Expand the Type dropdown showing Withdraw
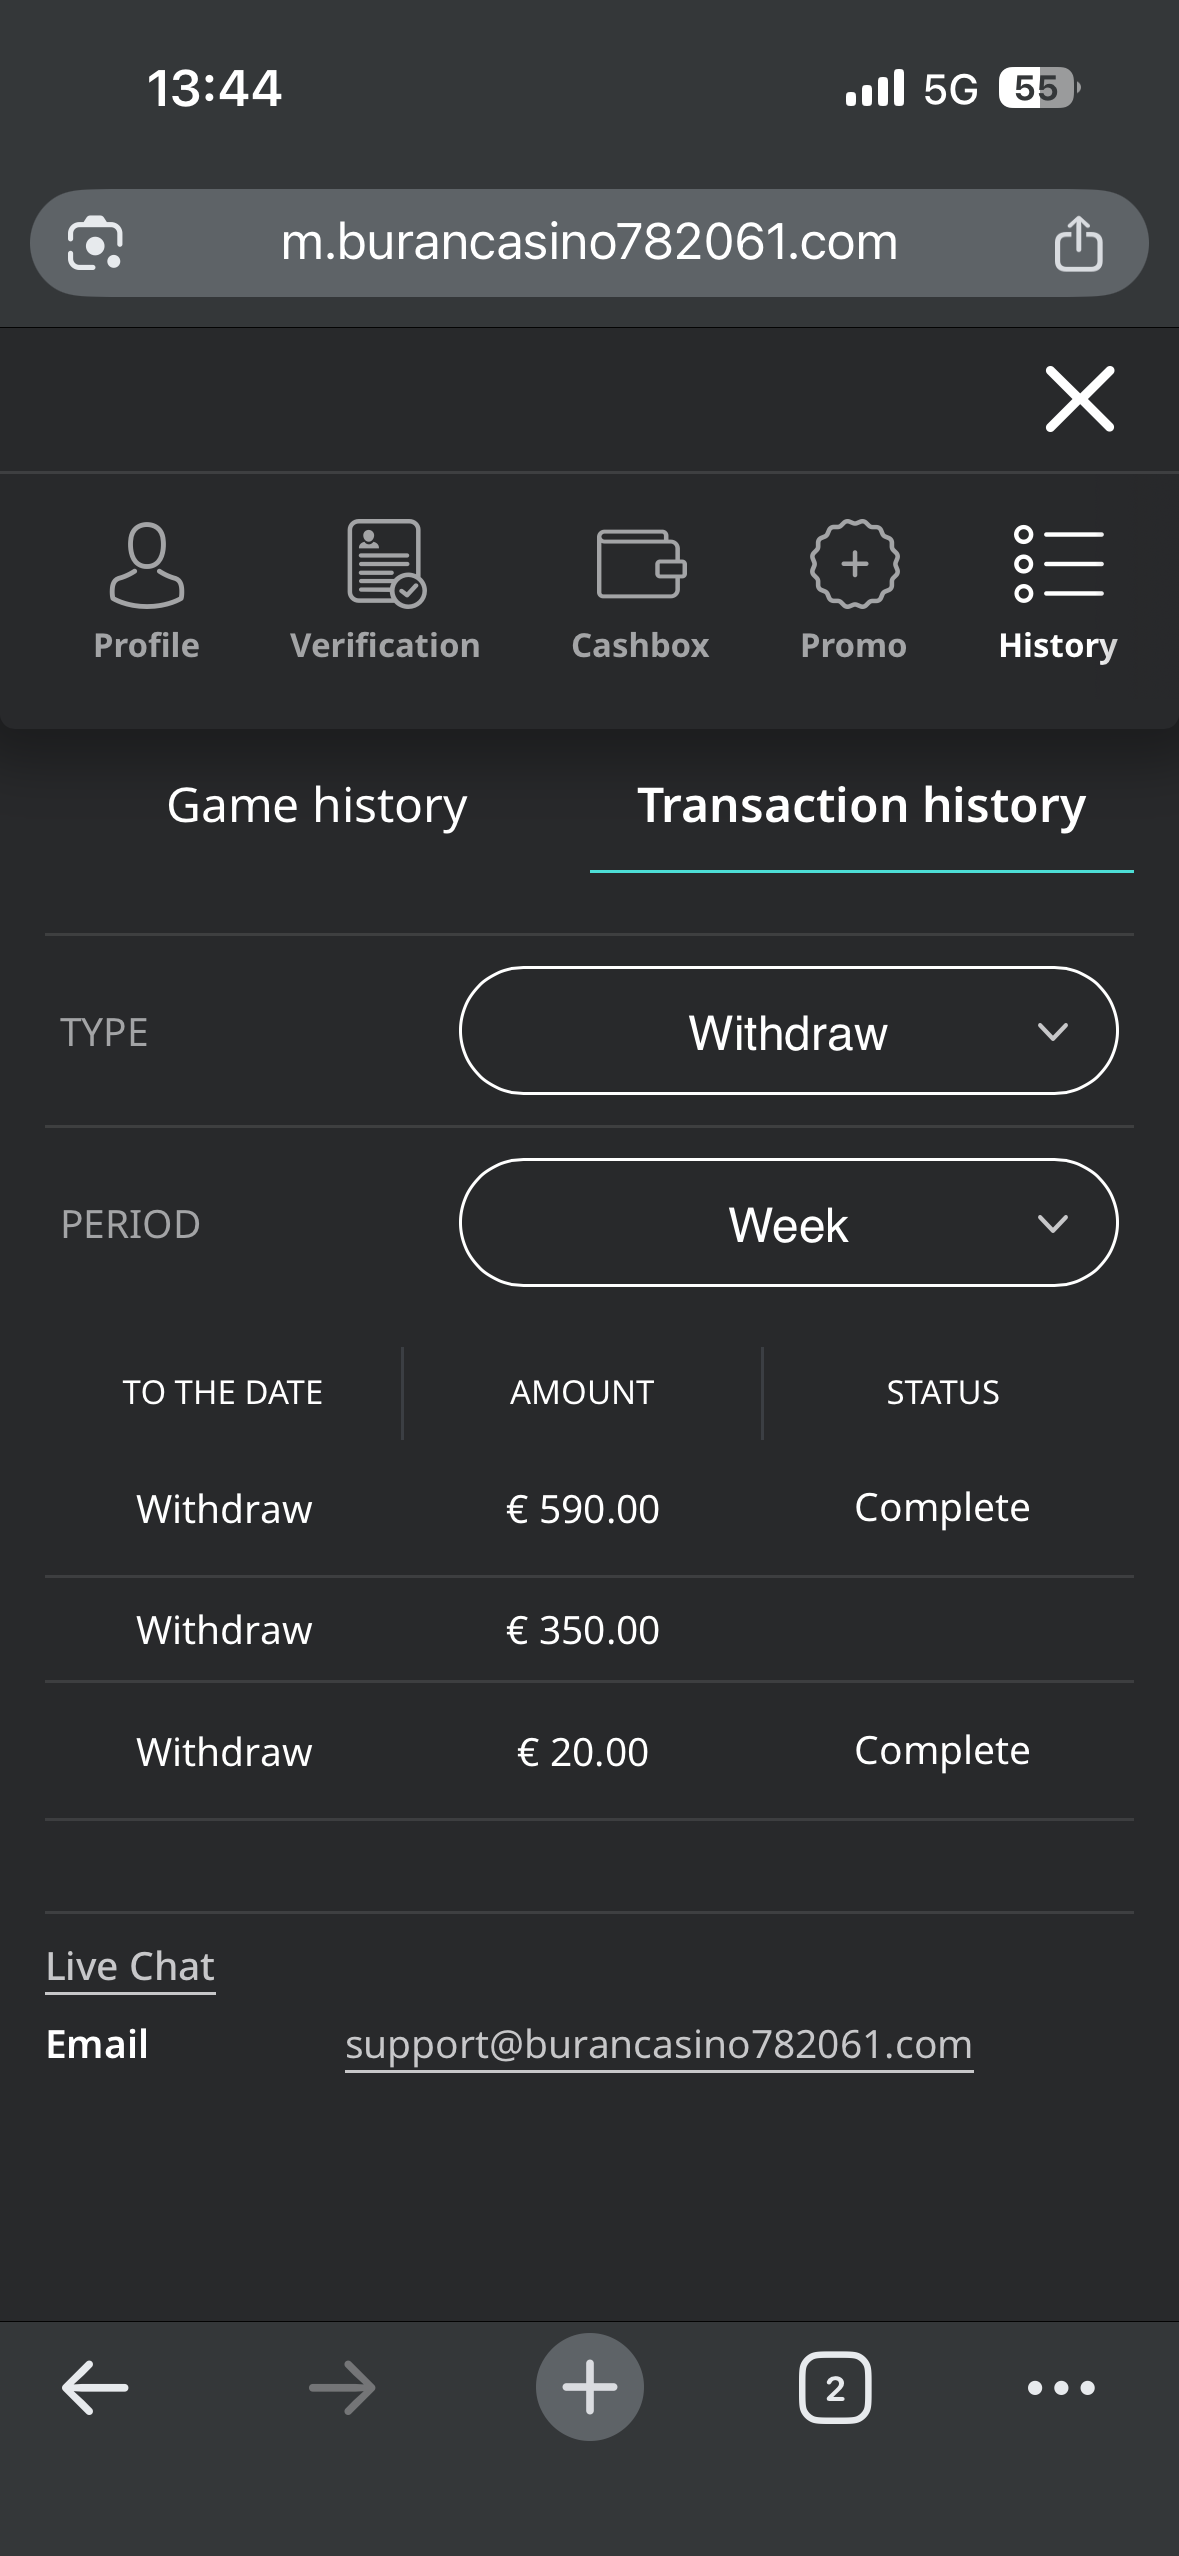Image resolution: width=1179 pixels, height=2556 pixels. click(x=788, y=1031)
